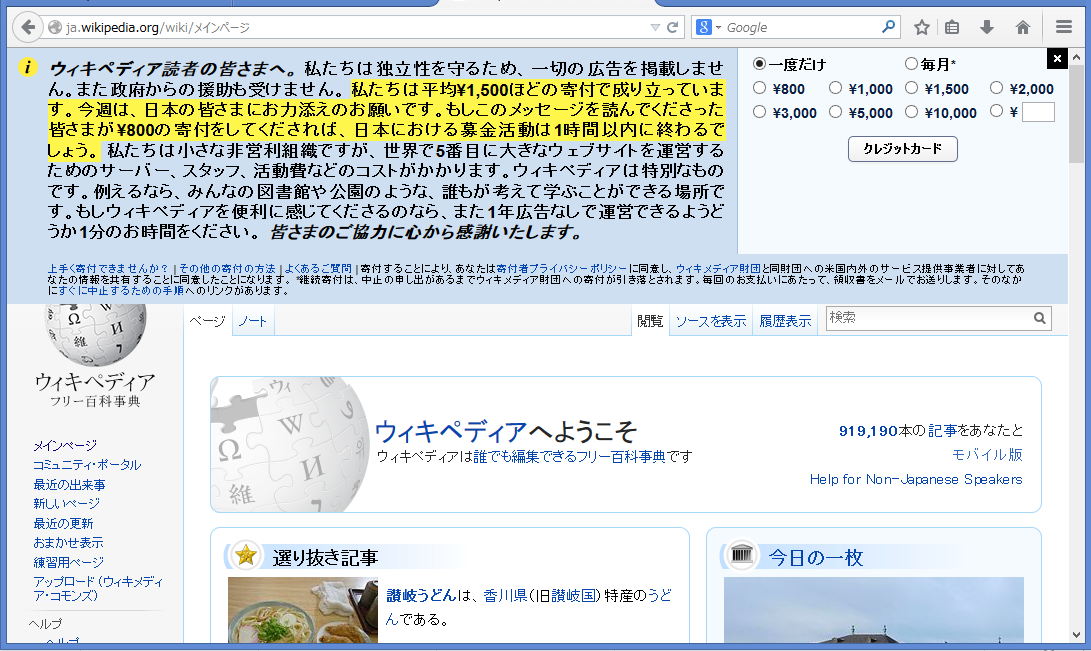Click the site identity globe icon
Screen dimensions: 1091x651
tap(55, 27)
